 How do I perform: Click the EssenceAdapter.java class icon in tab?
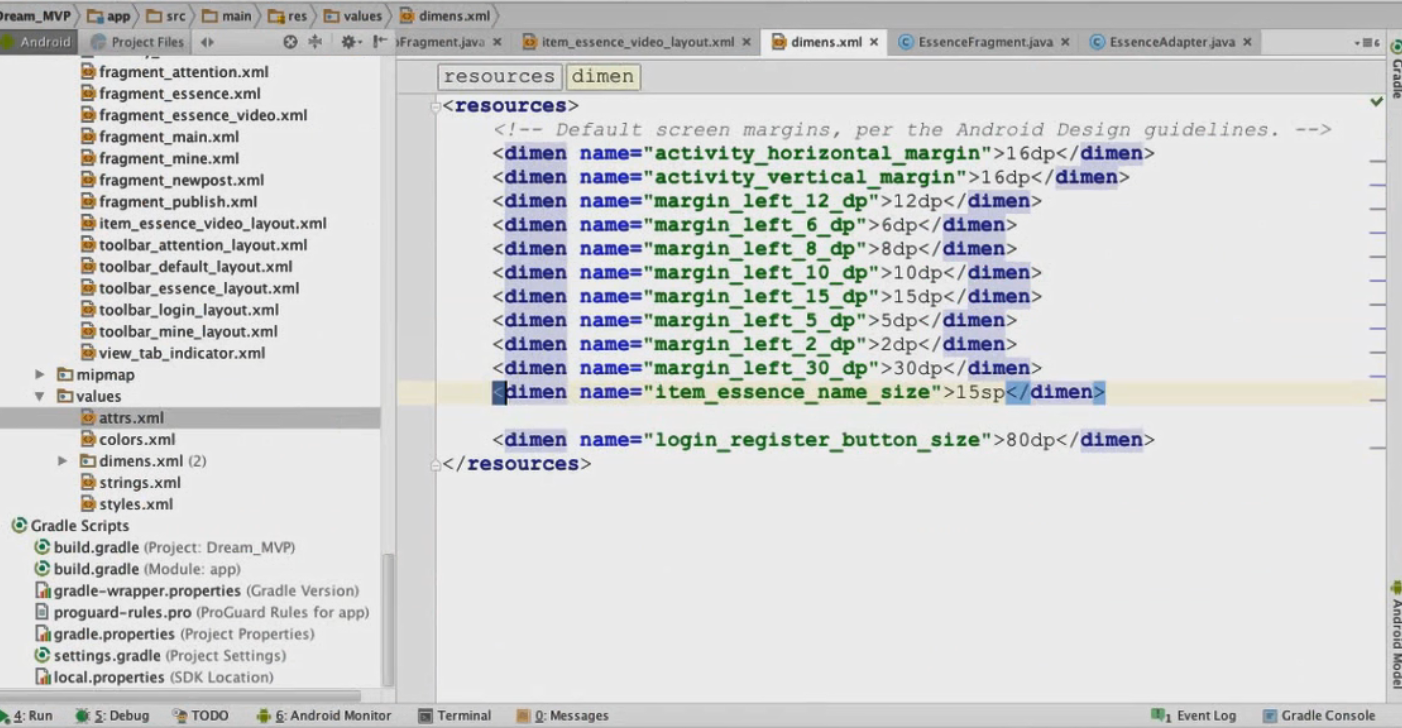click(x=1097, y=42)
